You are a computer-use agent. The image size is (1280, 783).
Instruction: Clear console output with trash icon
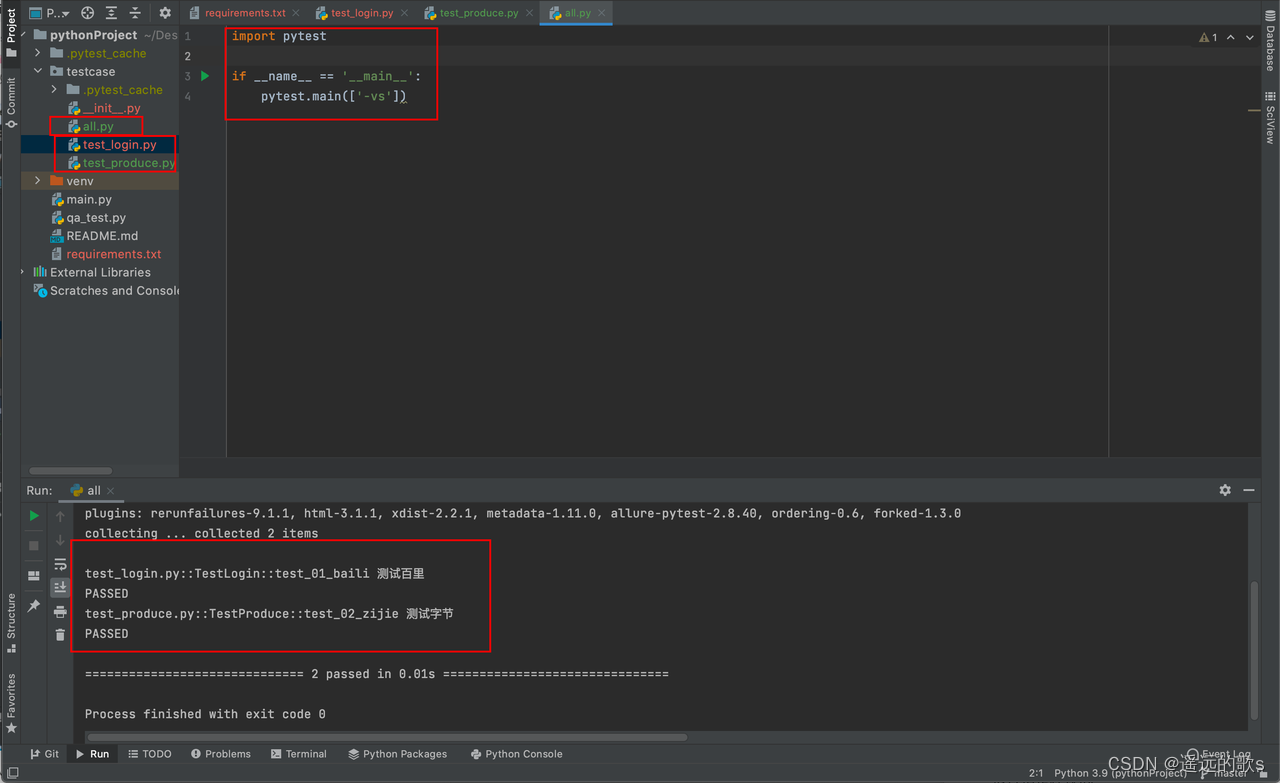pos(60,635)
